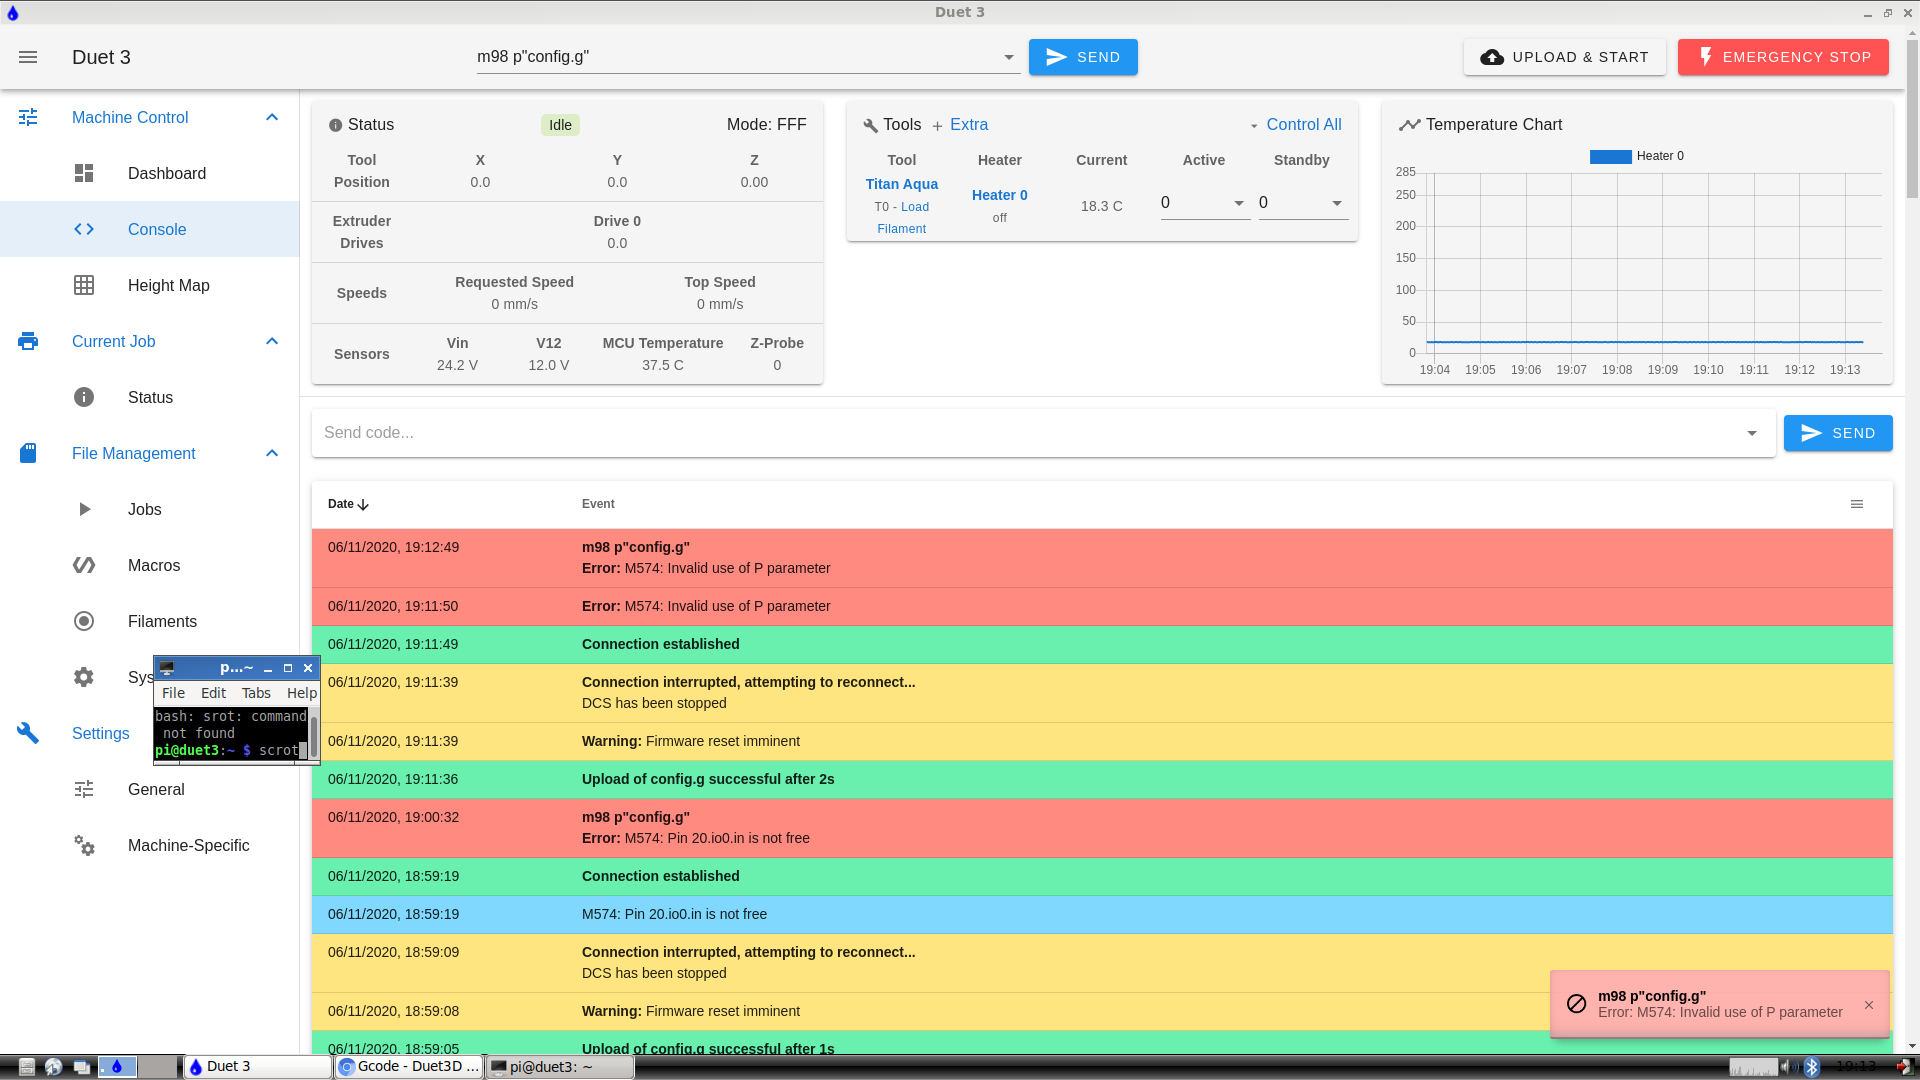The width and height of the screenshot is (1920, 1080).
Task: Open the Send code history dropdown arrow
Action: tap(1752, 433)
